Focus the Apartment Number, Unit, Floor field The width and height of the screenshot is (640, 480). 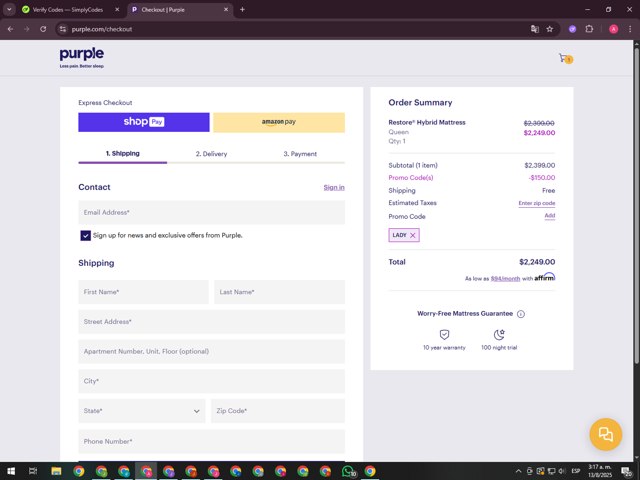point(211,351)
